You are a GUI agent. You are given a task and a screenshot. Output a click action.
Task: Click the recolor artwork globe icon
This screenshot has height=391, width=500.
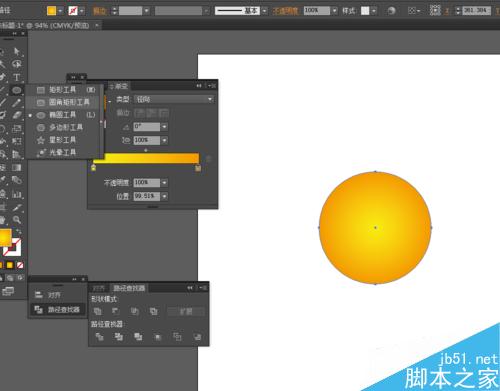(x=391, y=11)
